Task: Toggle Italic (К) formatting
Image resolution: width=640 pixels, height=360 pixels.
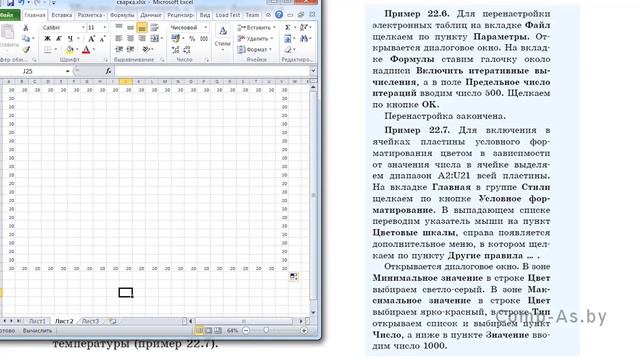Action: tap(58, 38)
